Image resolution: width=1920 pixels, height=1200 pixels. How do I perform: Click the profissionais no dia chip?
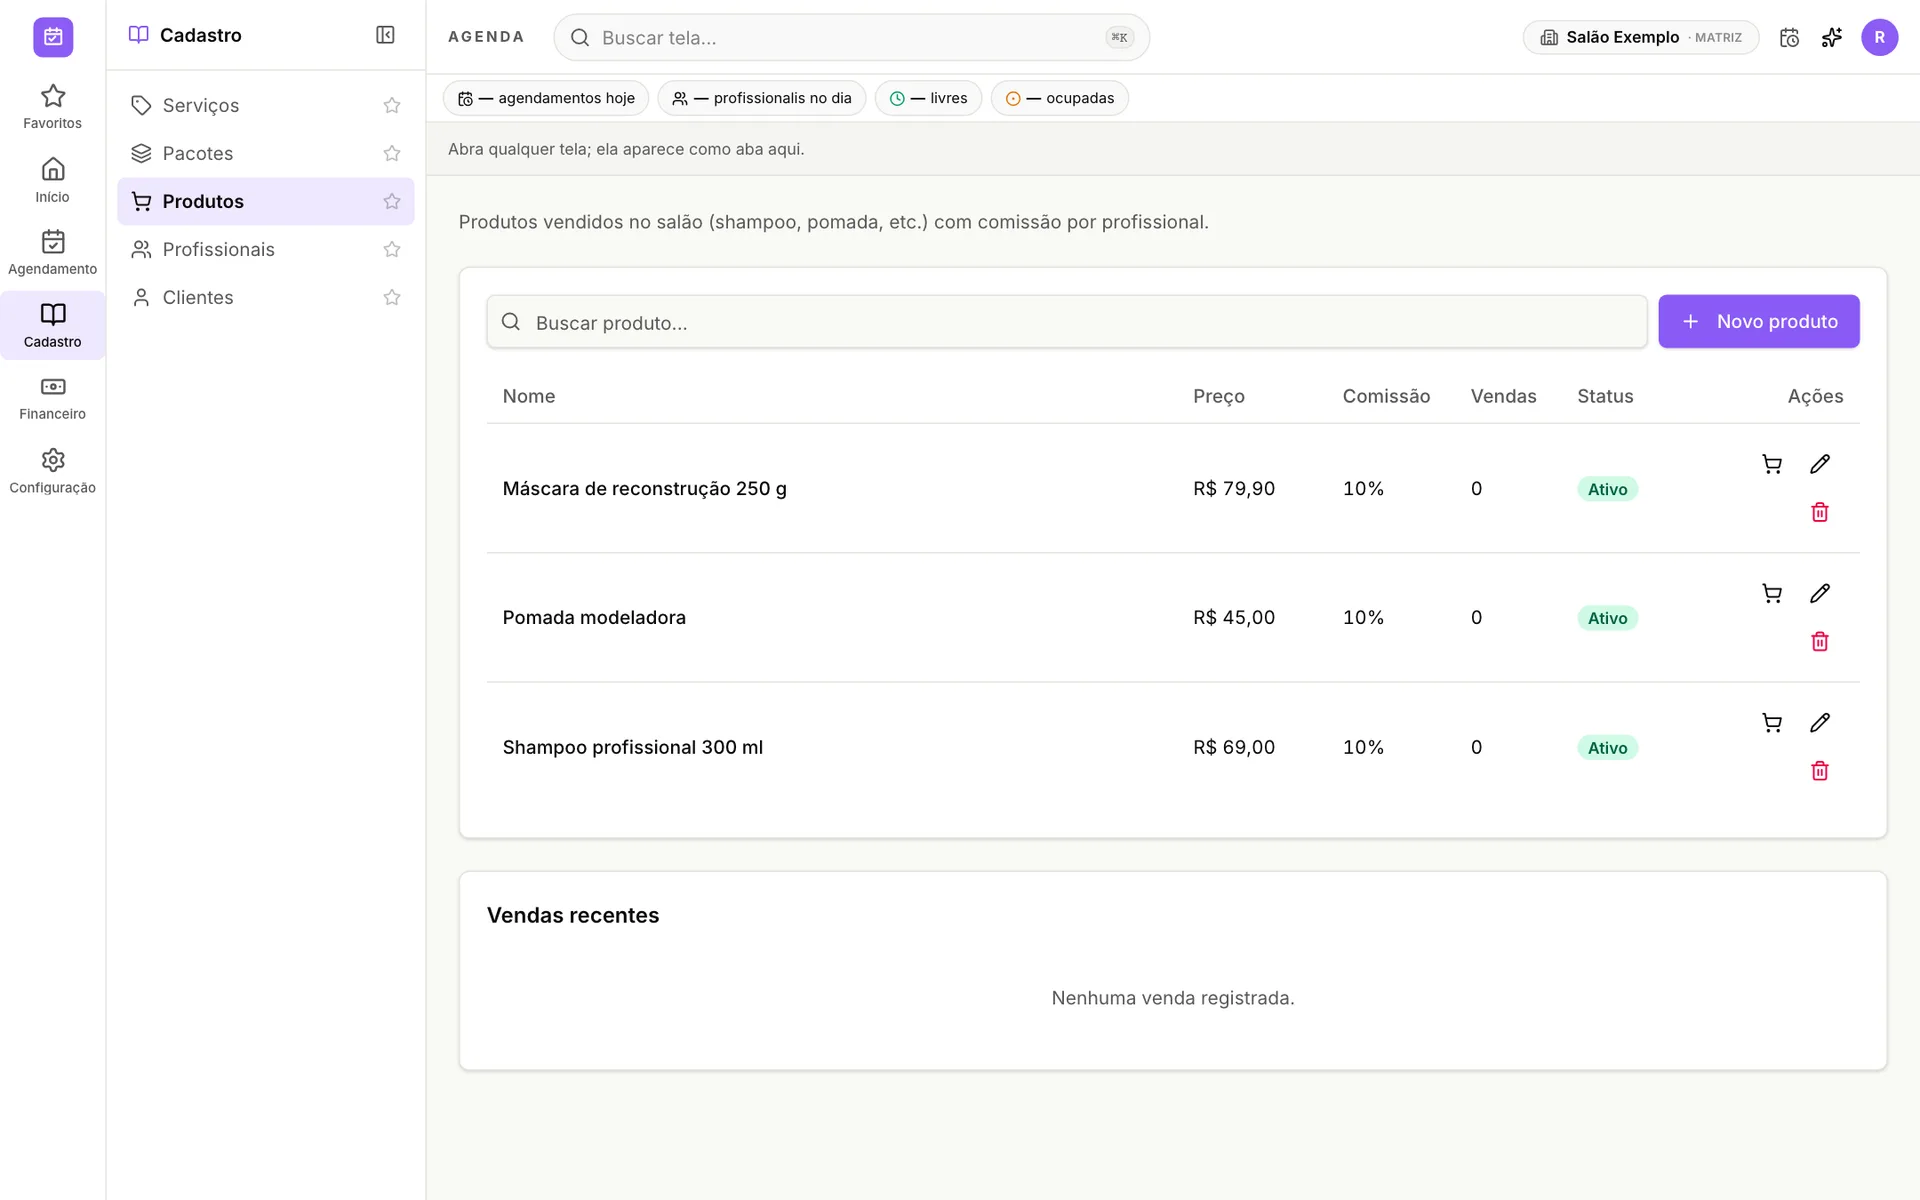pyautogui.click(x=762, y=98)
